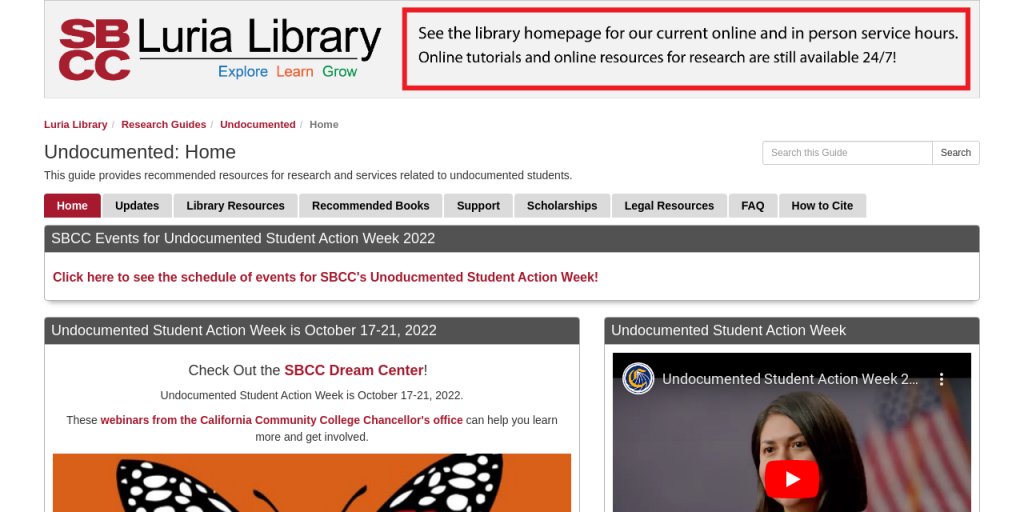Follow the Luria Library breadcrumb link
The image size is (1024, 512).
click(x=76, y=125)
